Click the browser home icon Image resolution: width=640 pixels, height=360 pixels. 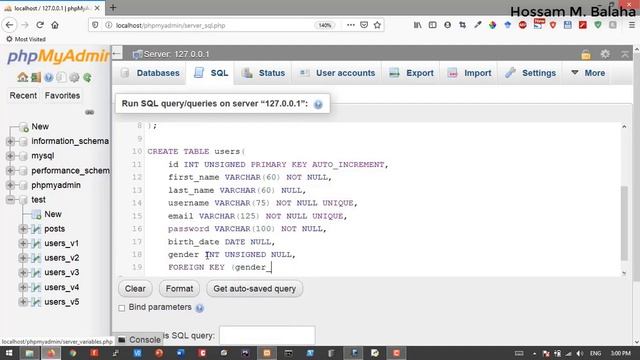point(55,25)
